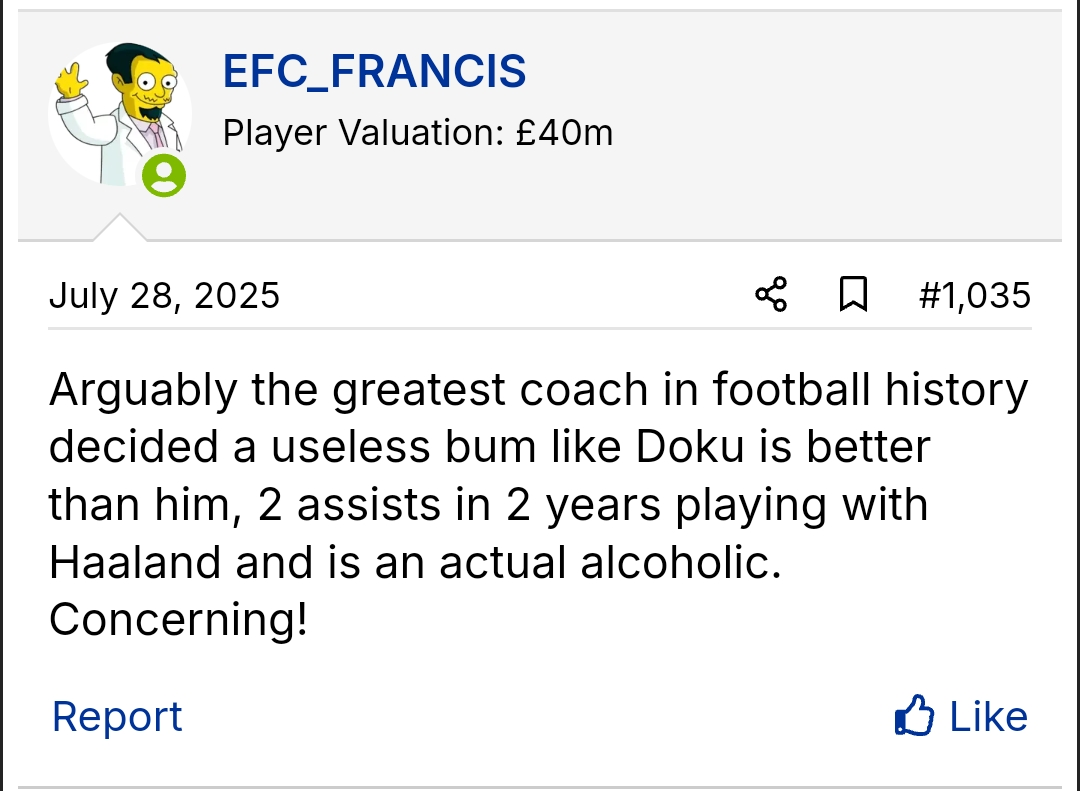The height and width of the screenshot is (791, 1080).
Task: Click the word Arguably starting the post
Action: (x=143, y=390)
